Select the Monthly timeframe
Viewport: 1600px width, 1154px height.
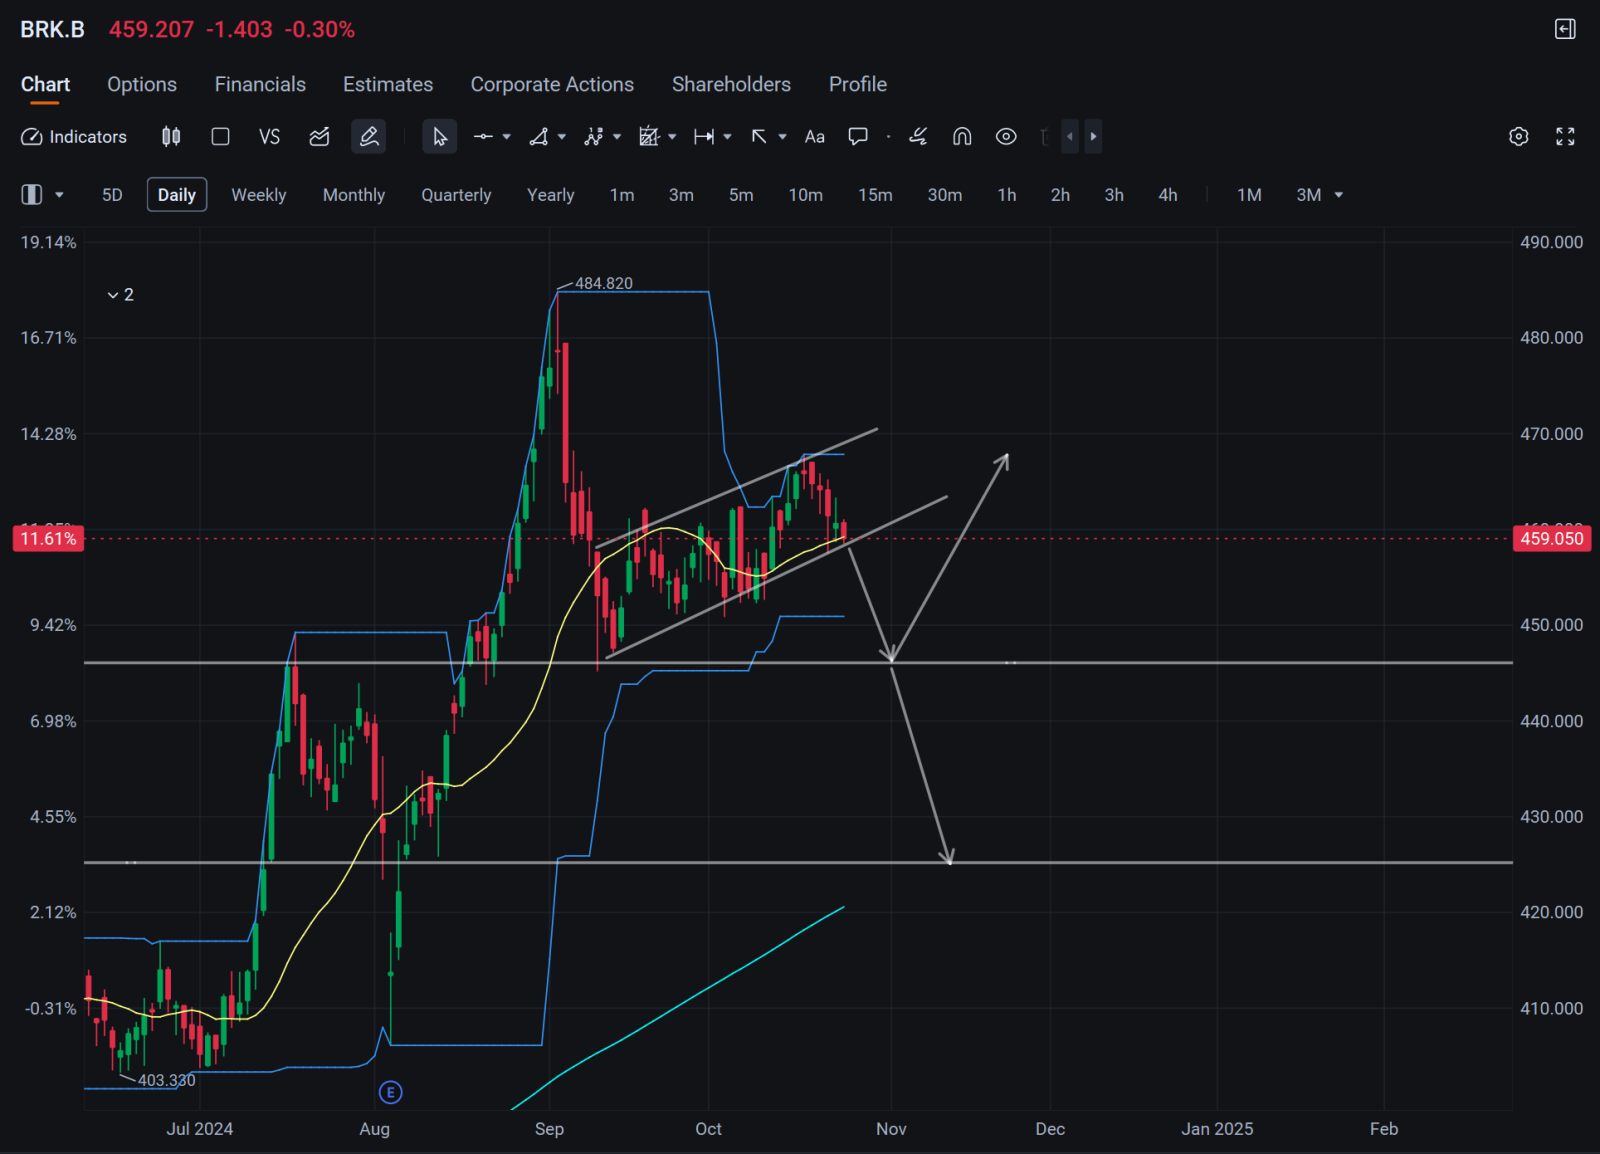pyautogui.click(x=354, y=195)
